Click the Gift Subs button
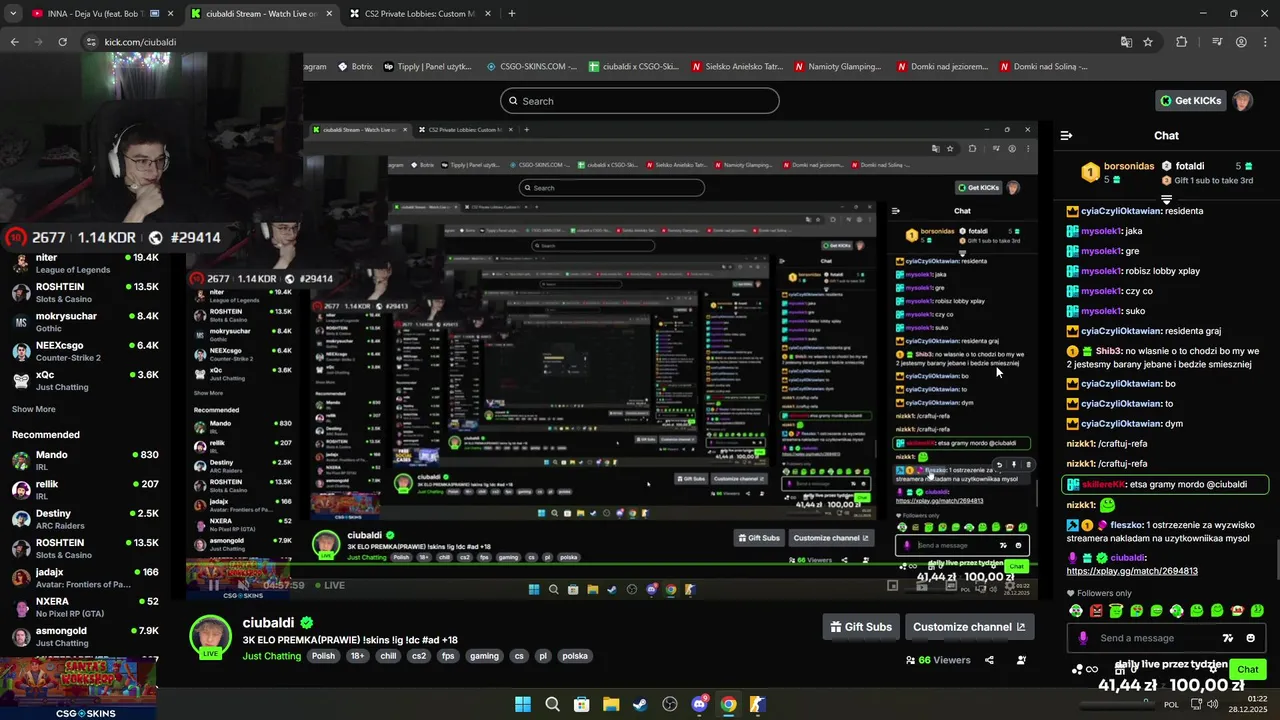 coord(860,627)
